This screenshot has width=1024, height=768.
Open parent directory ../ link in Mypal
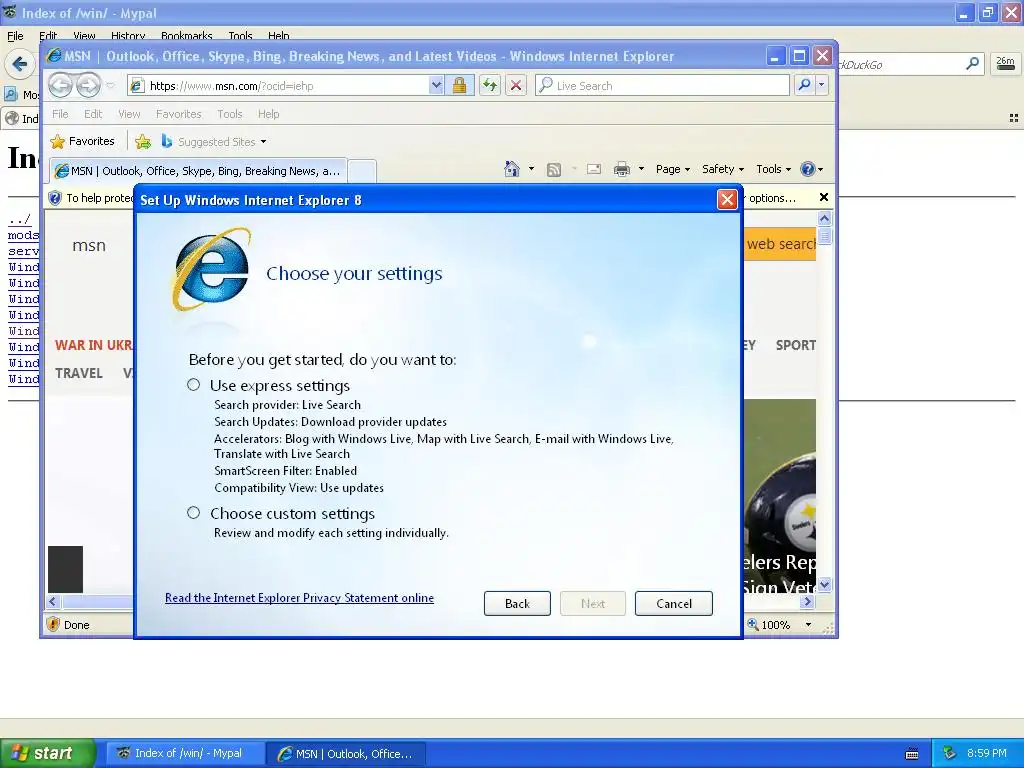coord(20,219)
